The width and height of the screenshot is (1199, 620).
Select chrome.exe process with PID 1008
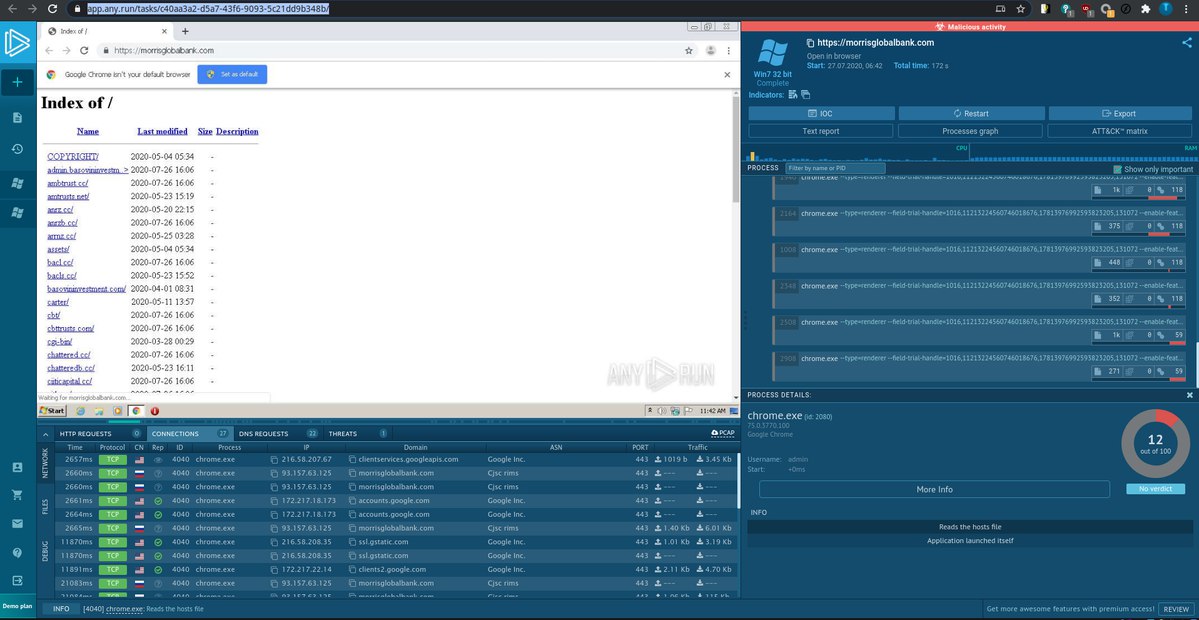(978, 256)
